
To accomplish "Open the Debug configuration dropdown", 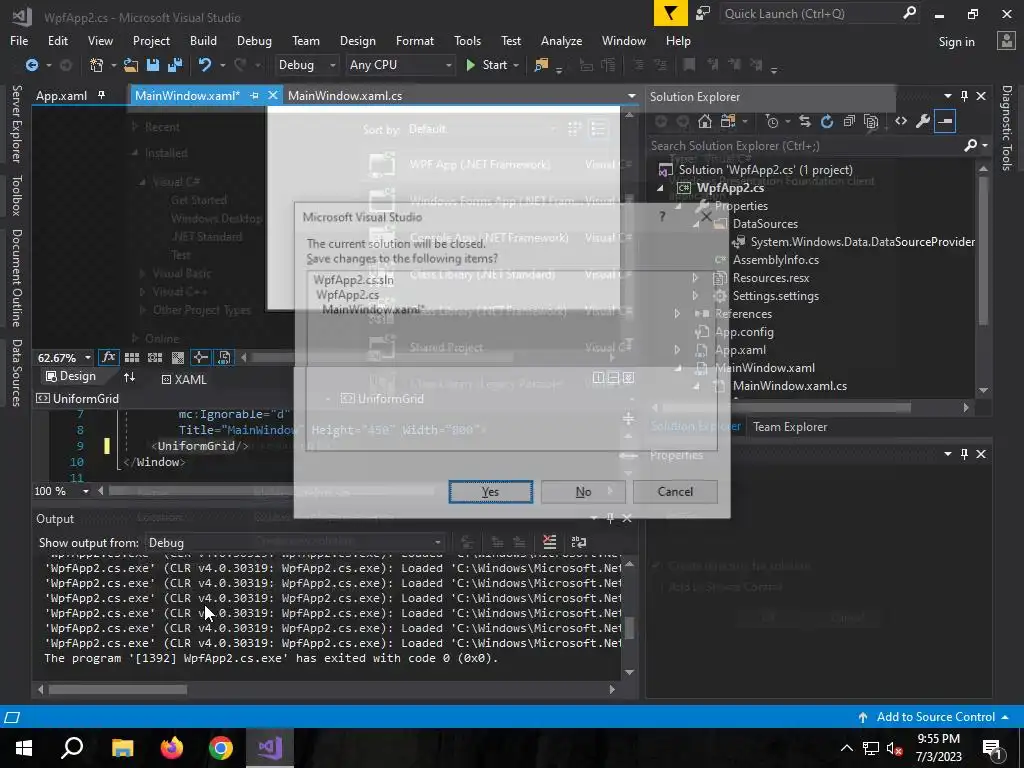I will coord(307,65).
